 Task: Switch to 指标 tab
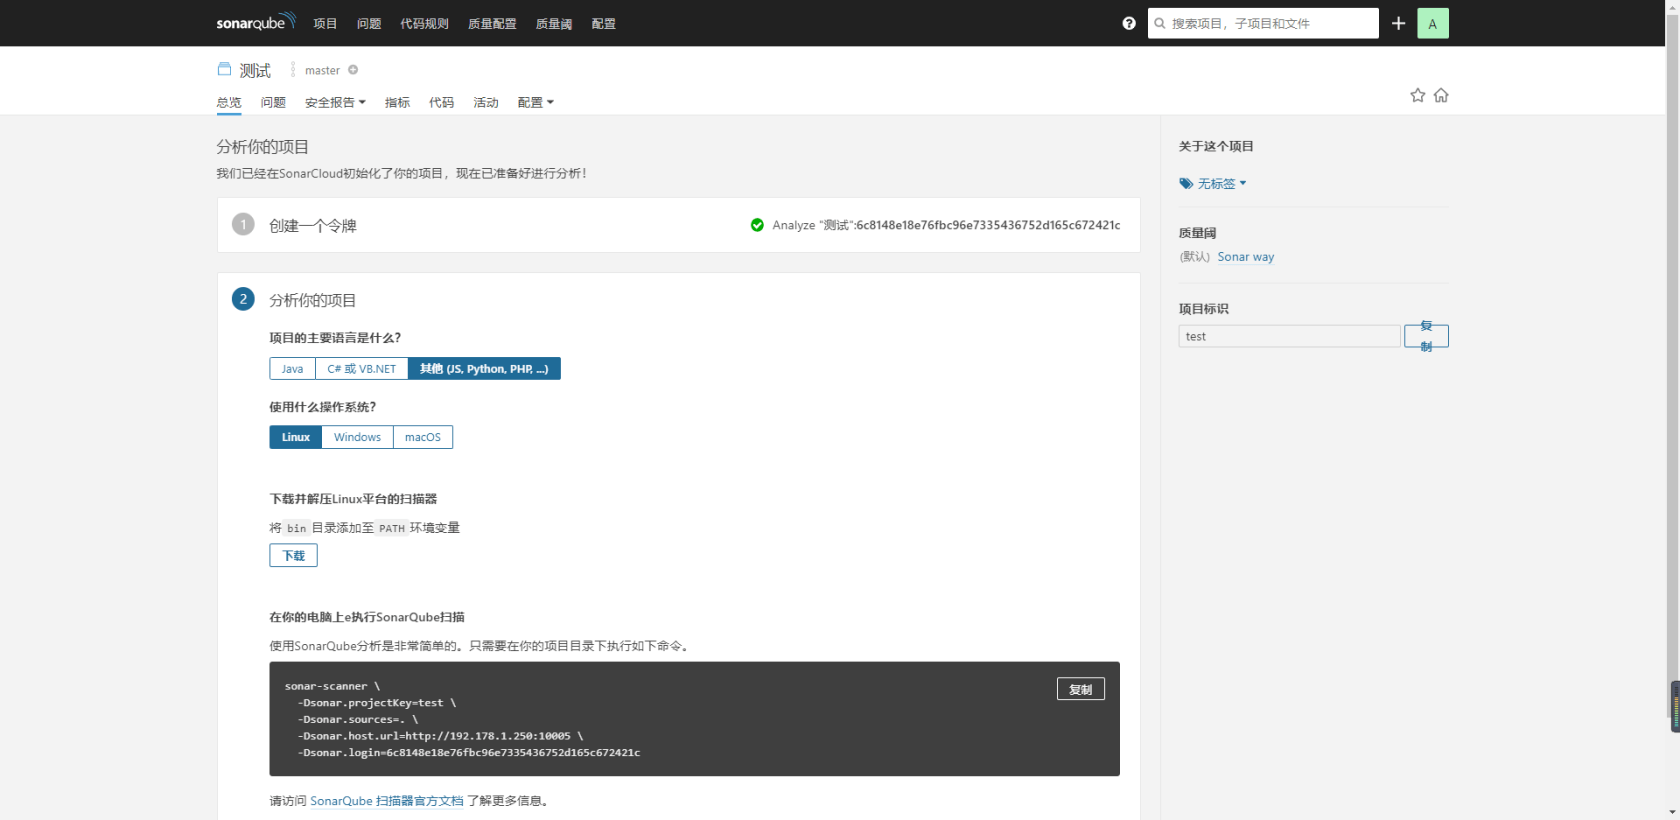(397, 102)
